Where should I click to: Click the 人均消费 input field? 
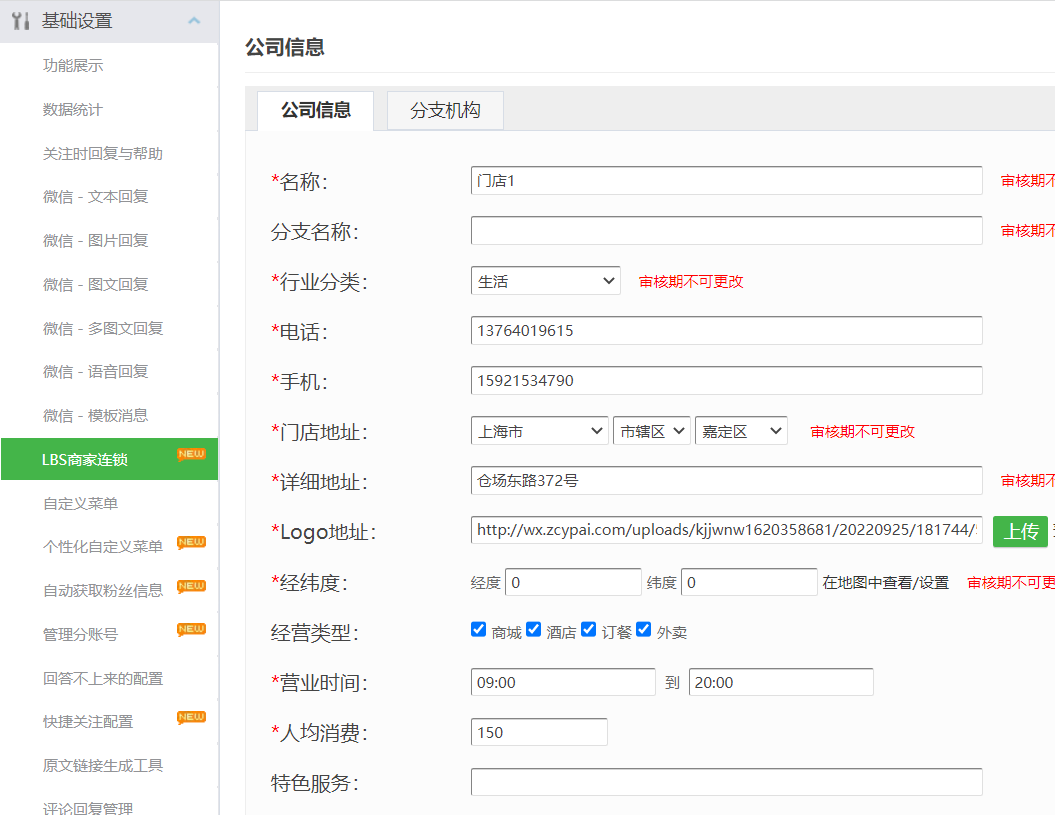click(x=539, y=732)
